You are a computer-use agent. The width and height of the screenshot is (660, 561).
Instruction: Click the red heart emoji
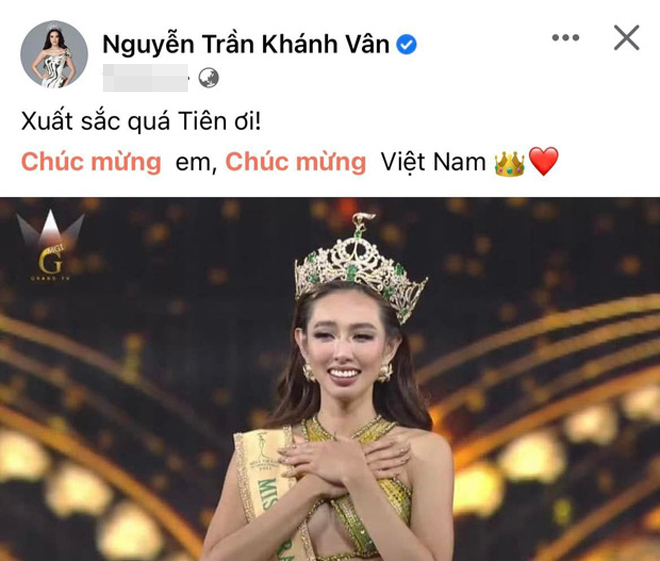pyautogui.click(x=543, y=161)
